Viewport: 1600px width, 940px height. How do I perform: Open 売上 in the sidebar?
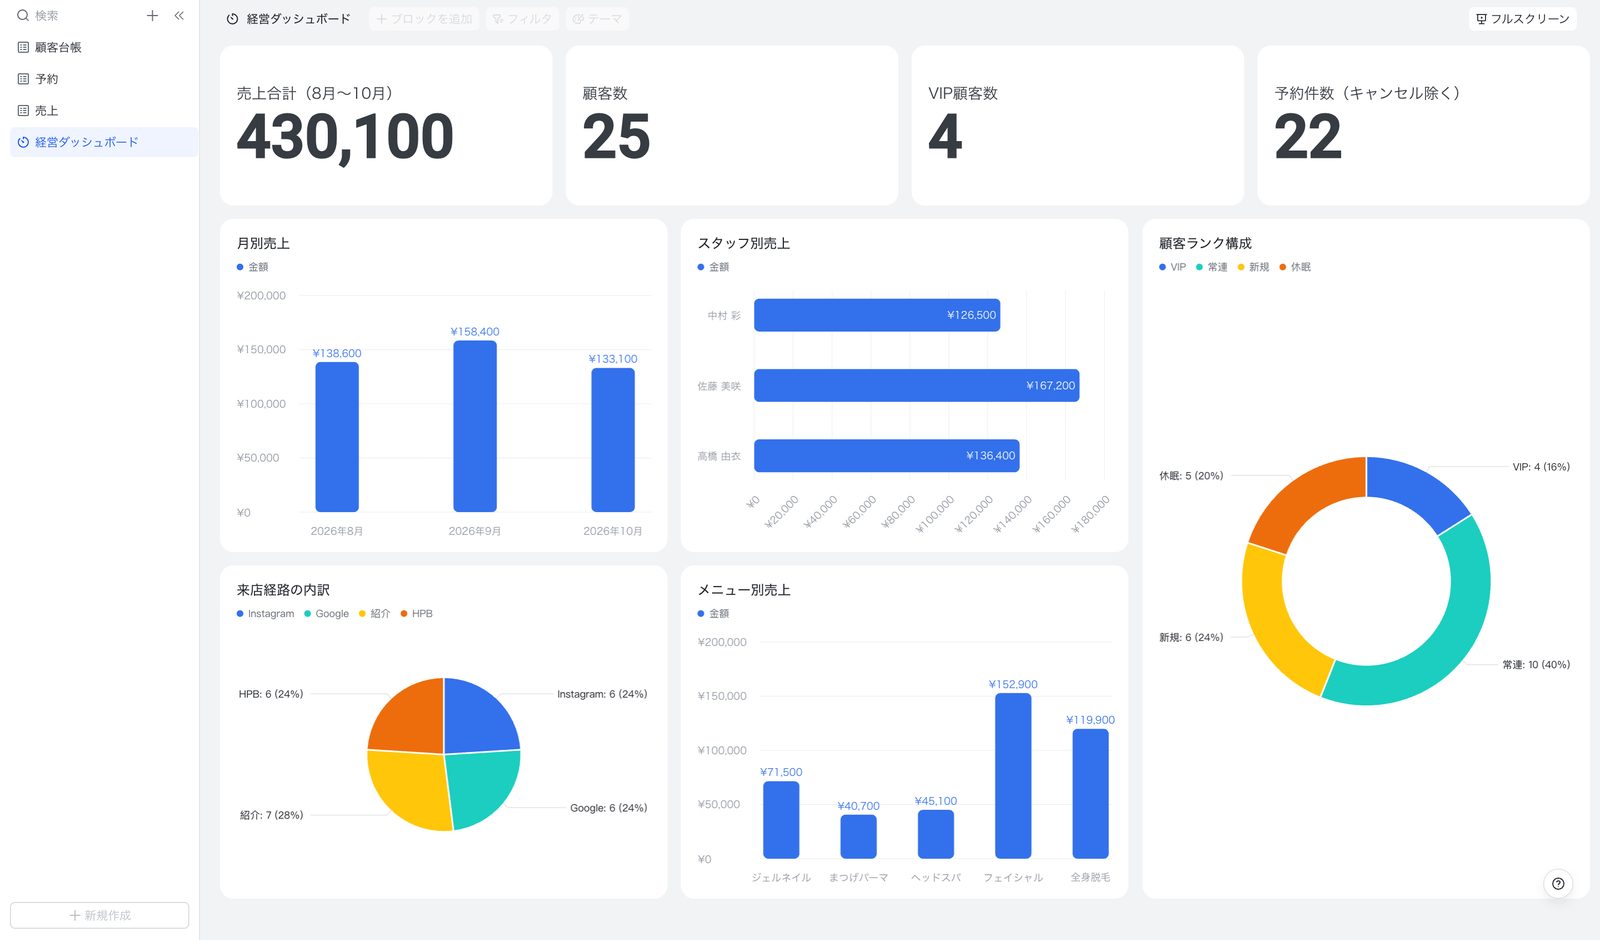[104, 111]
